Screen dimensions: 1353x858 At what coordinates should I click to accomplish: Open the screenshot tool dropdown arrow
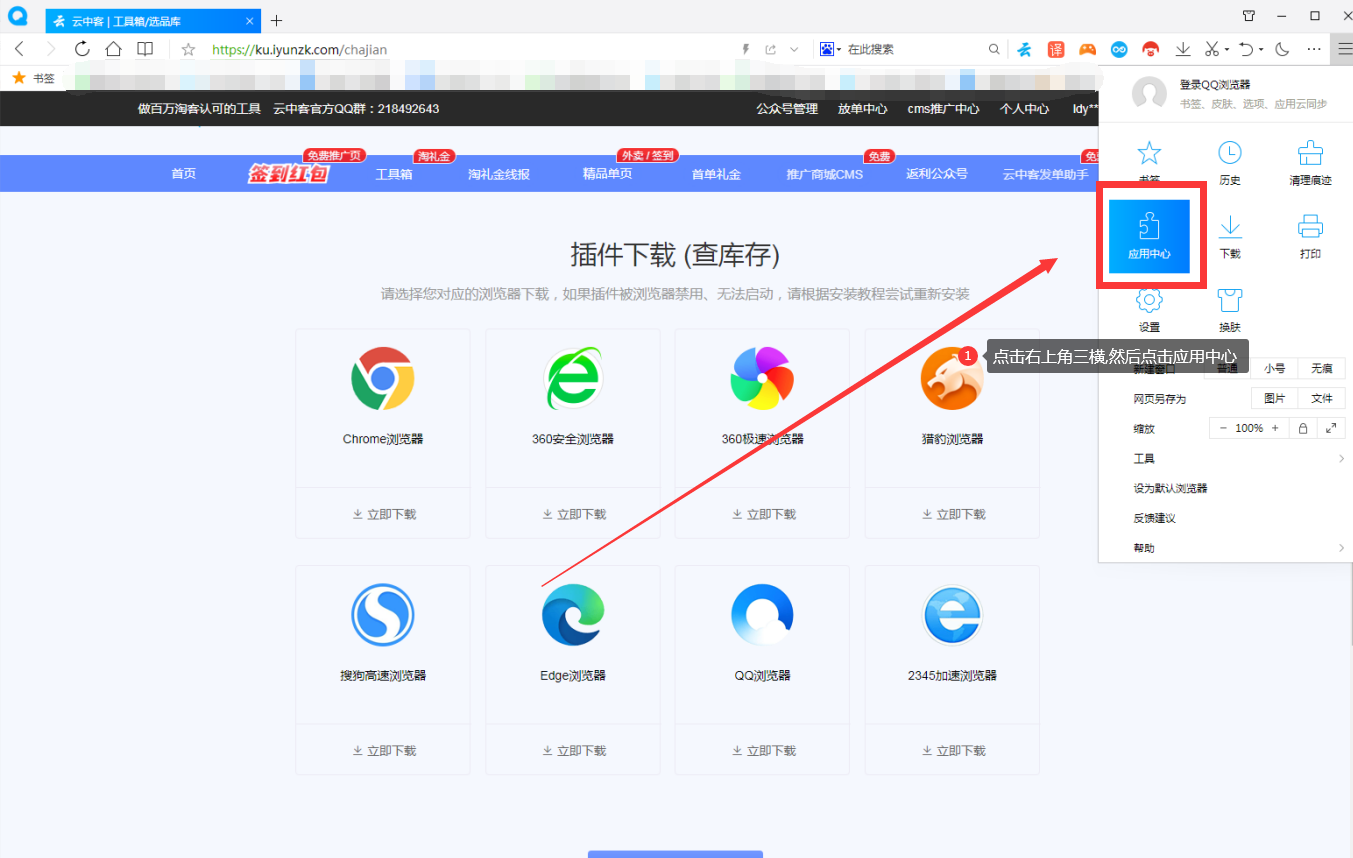coord(1227,48)
